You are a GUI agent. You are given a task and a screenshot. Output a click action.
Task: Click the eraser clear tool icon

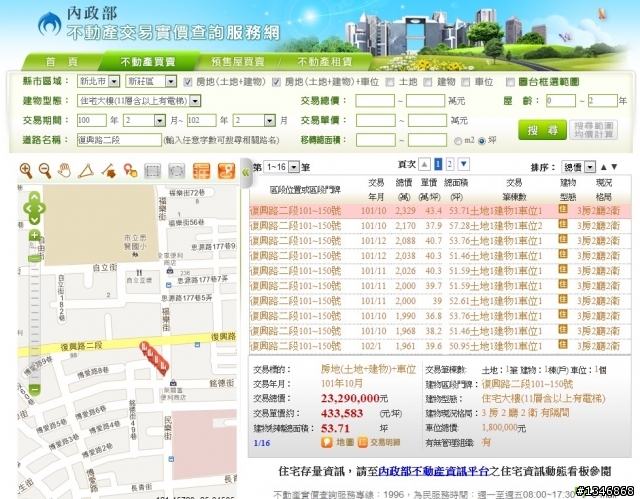pos(109,171)
